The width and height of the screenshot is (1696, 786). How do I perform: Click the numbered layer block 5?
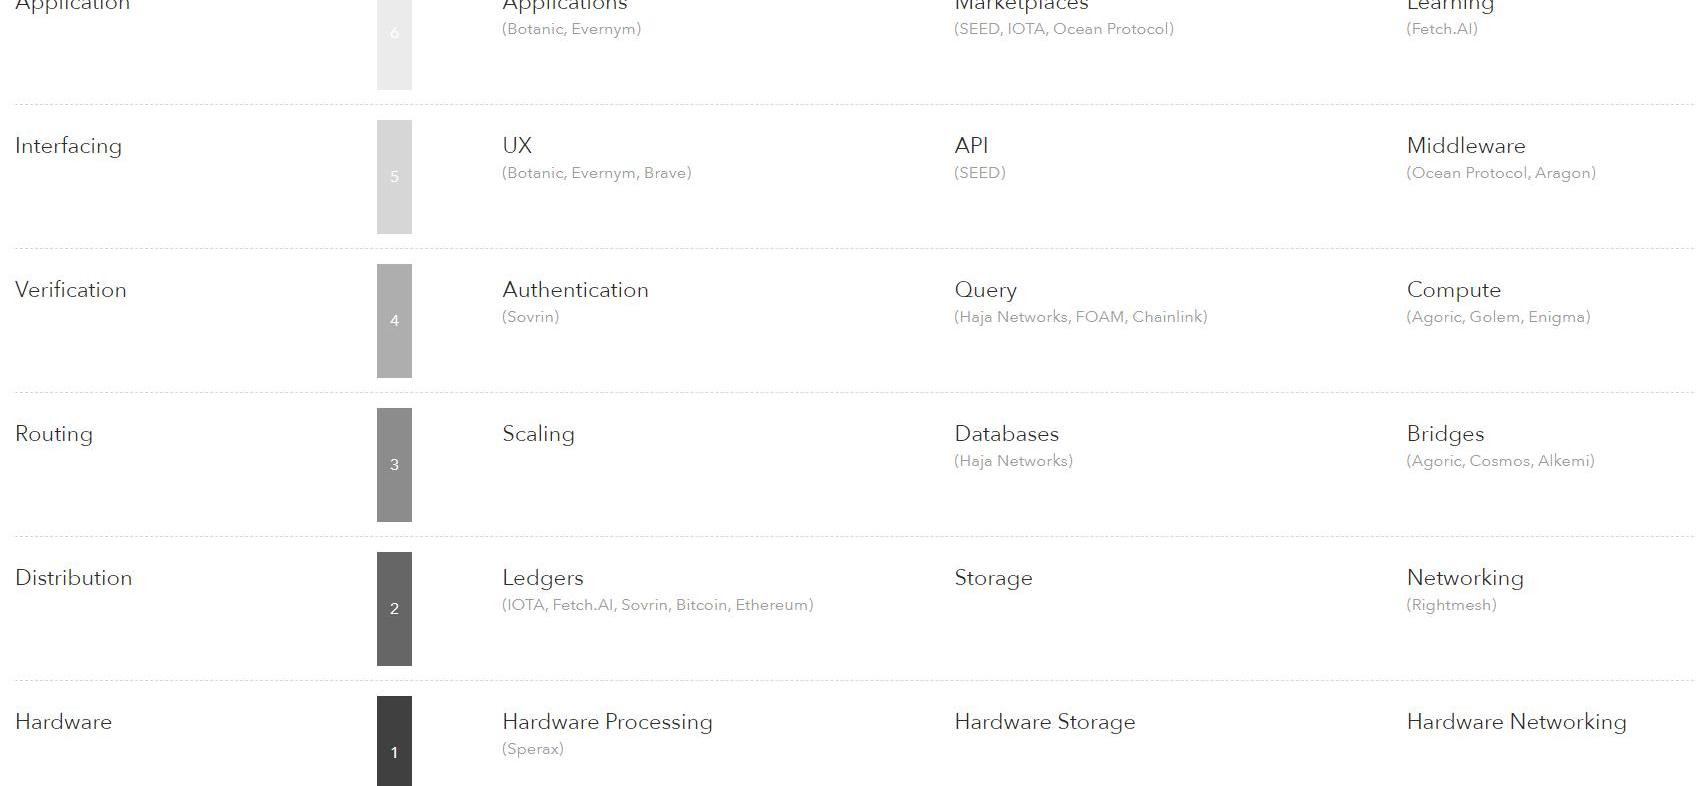coord(394,177)
